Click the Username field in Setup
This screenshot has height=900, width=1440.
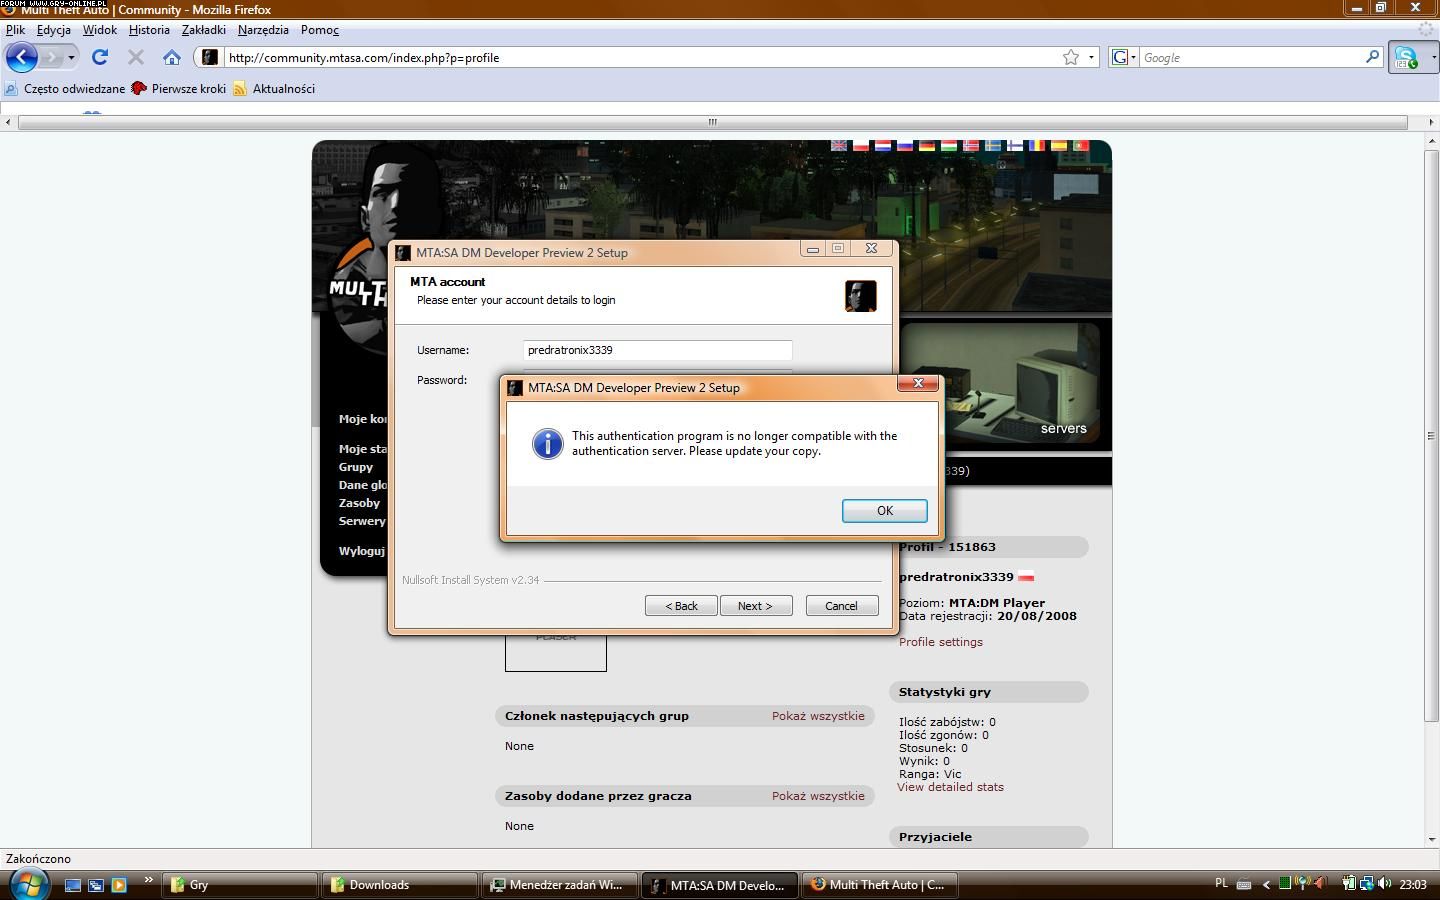pos(657,350)
